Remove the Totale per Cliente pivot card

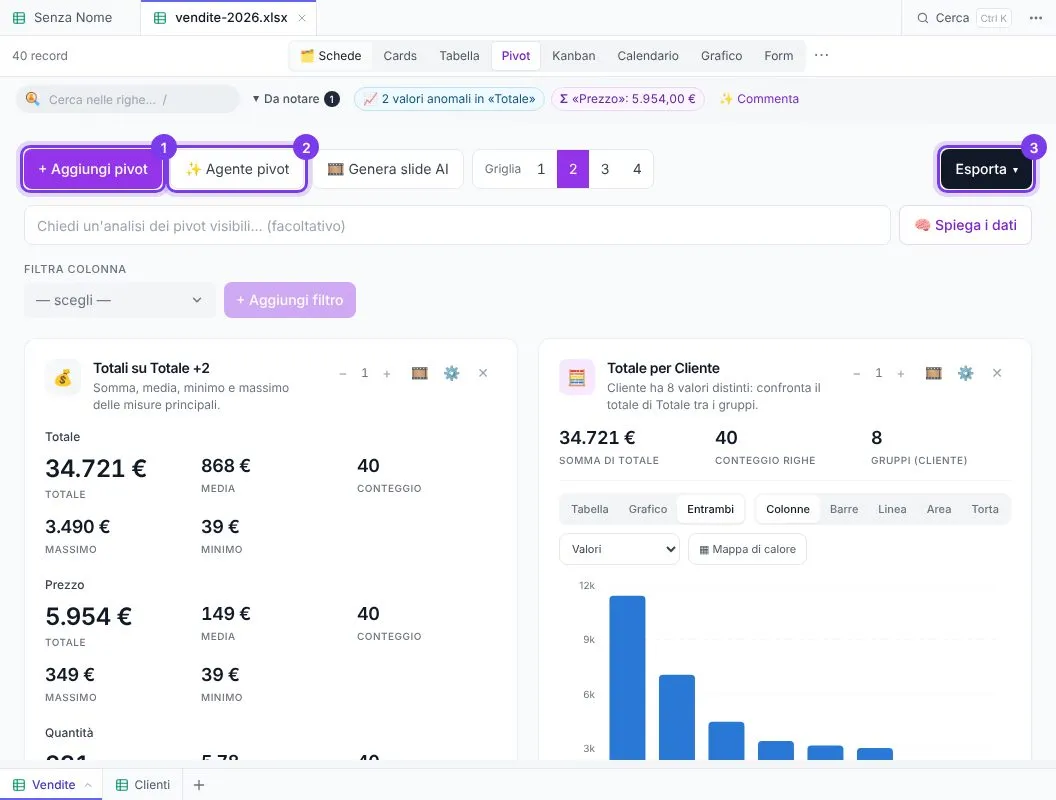coord(997,373)
